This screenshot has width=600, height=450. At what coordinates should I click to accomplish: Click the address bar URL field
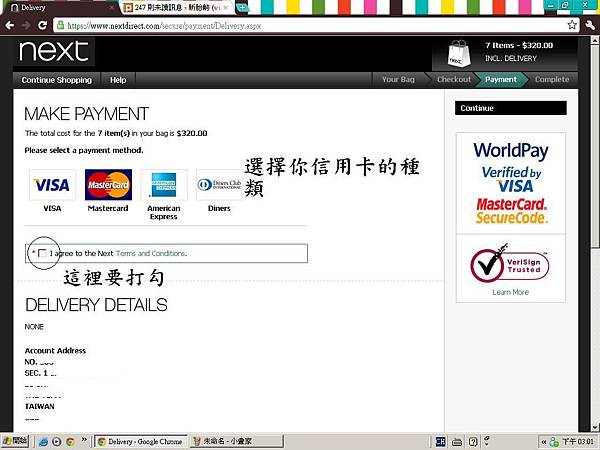click(x=311, y=26)
